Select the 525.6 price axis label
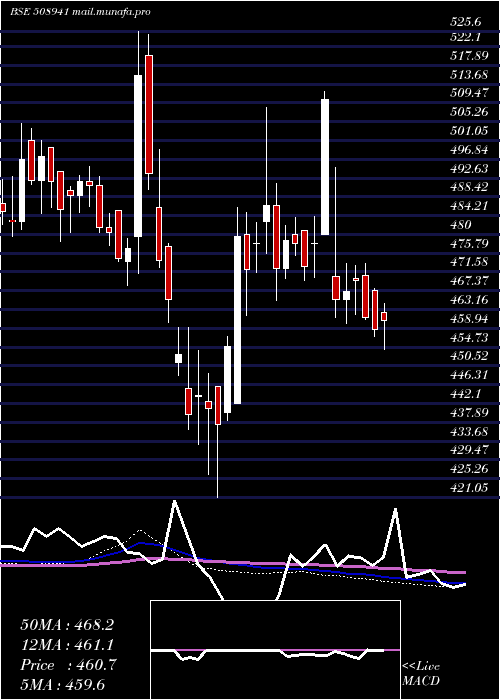The height and width of the screenshot is (700, 500). click(466, 21)
